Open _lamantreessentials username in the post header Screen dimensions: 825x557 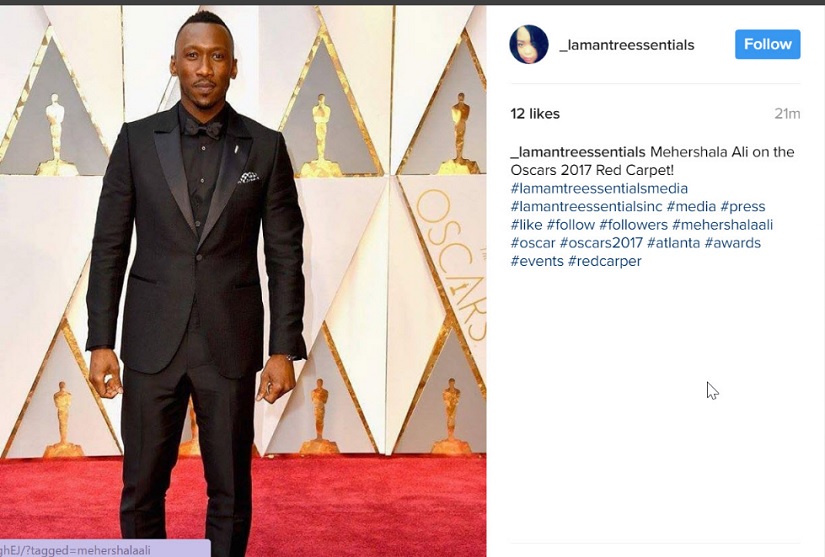coord(627,45)
